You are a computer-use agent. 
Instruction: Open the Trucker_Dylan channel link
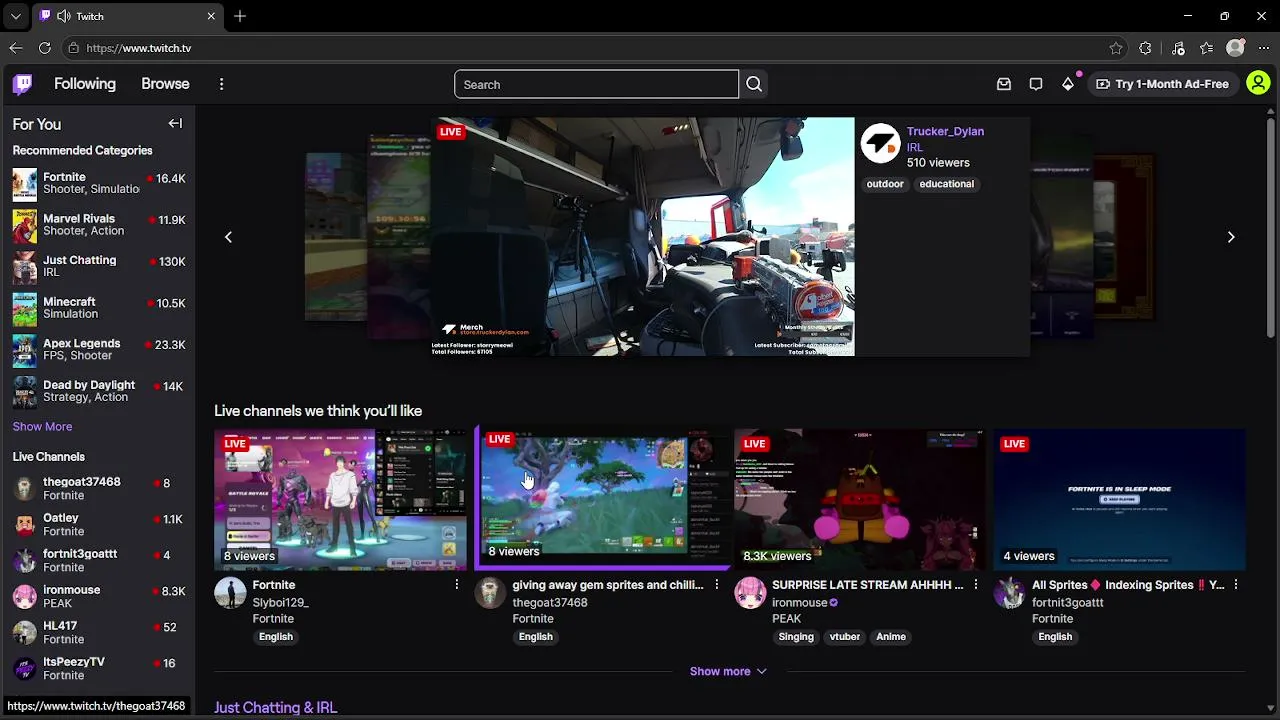(945, 131)
